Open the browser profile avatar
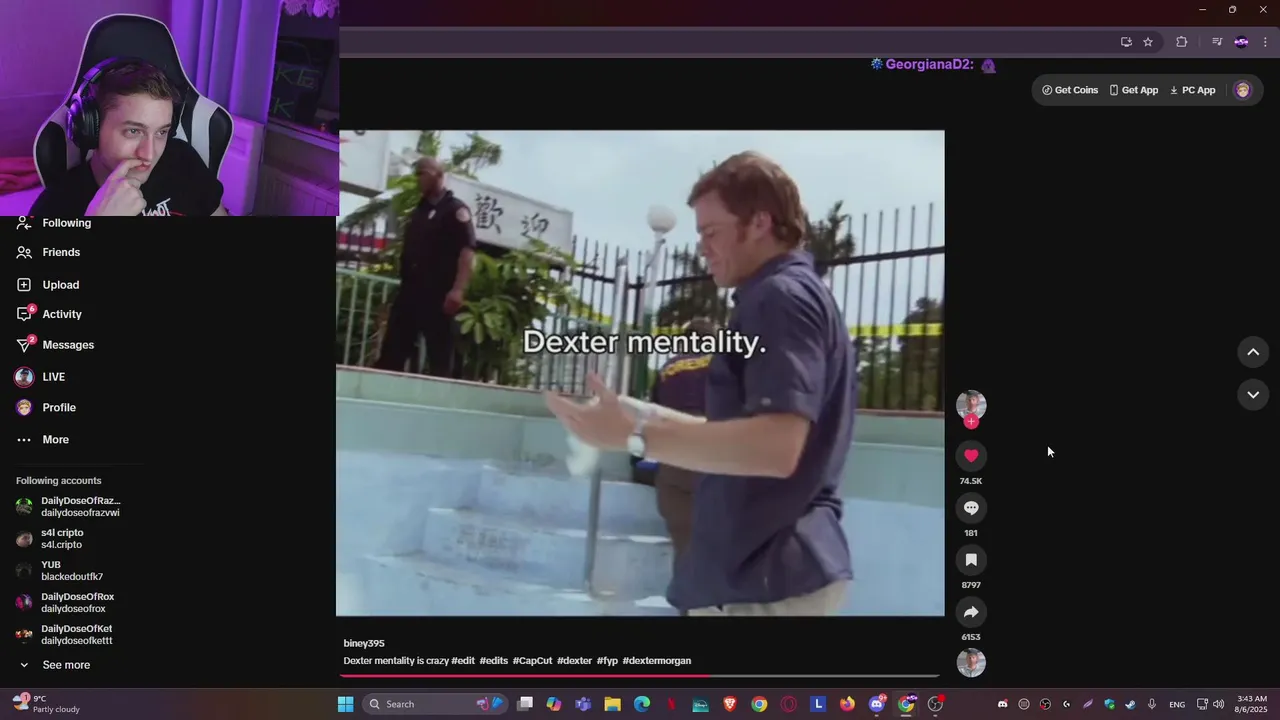Screen dimensions: 1280x720 coord(1241,42)
